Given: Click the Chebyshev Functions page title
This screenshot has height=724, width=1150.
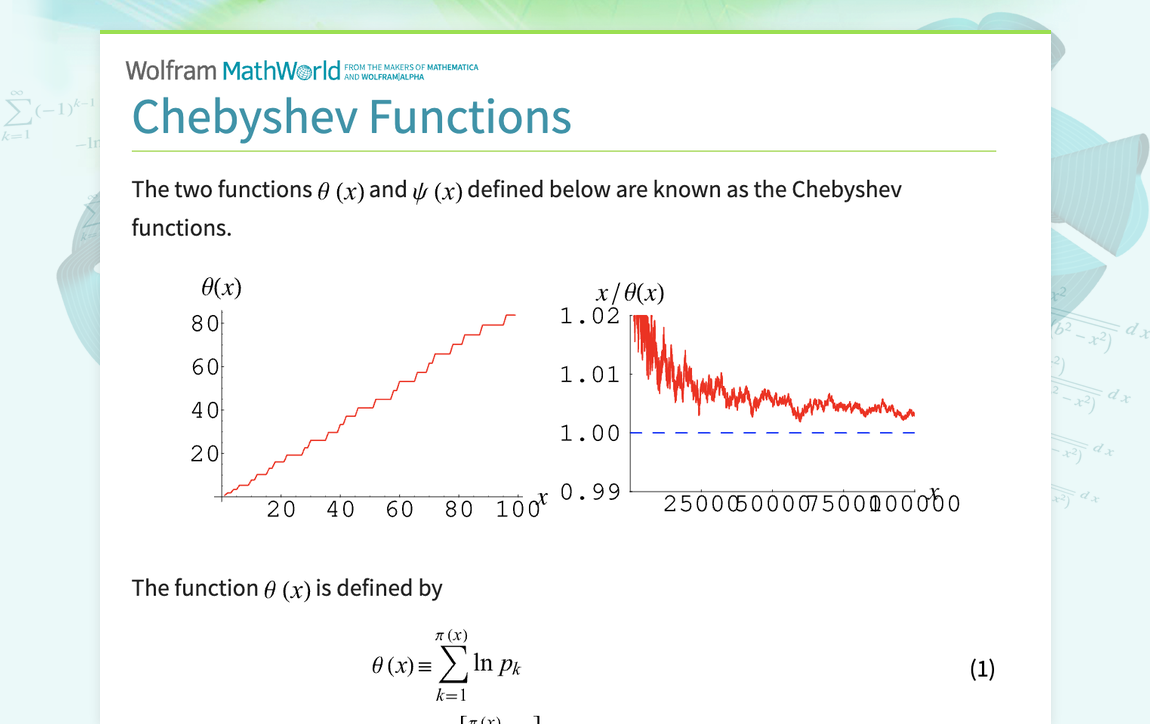Looking at the screenshot, I should 351,117.
